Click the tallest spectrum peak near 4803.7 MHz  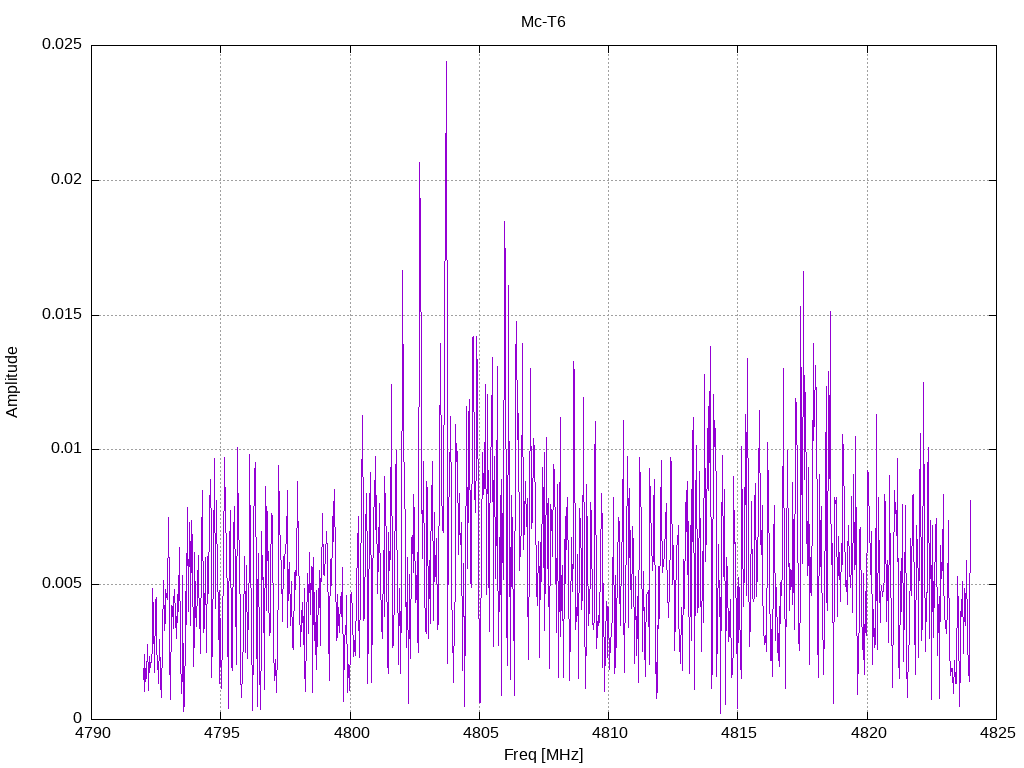446,63
